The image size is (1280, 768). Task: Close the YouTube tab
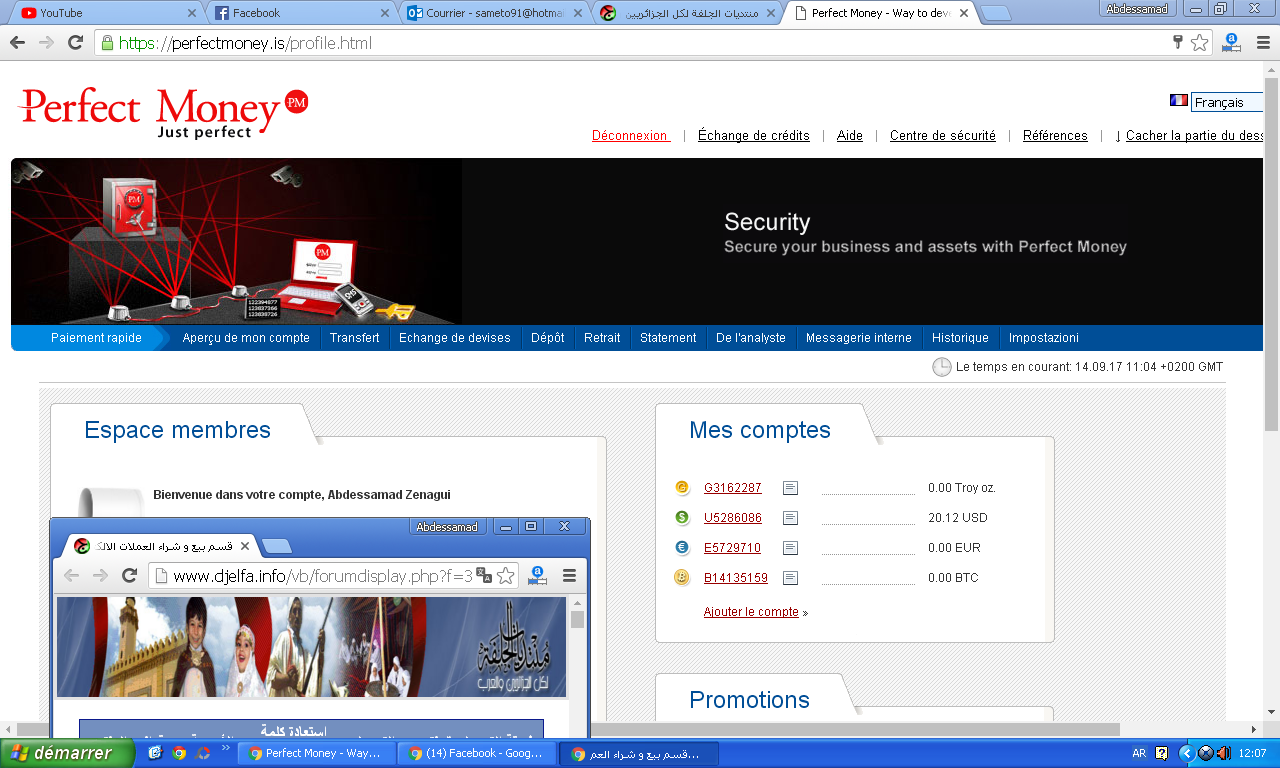192,13
